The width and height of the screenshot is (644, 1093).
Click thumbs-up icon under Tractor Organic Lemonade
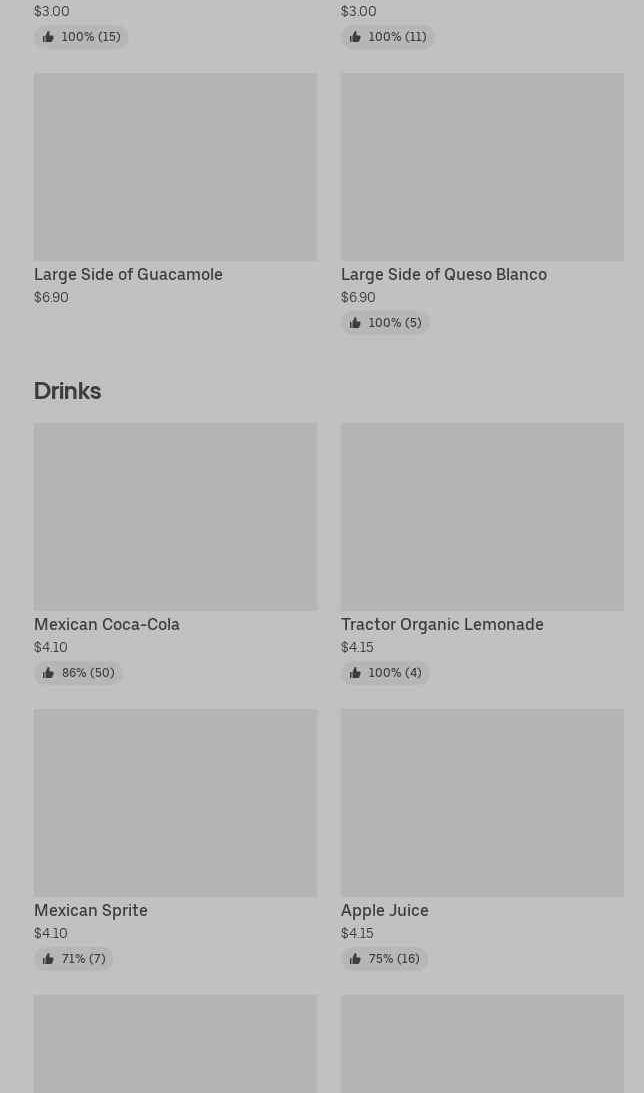355,673
